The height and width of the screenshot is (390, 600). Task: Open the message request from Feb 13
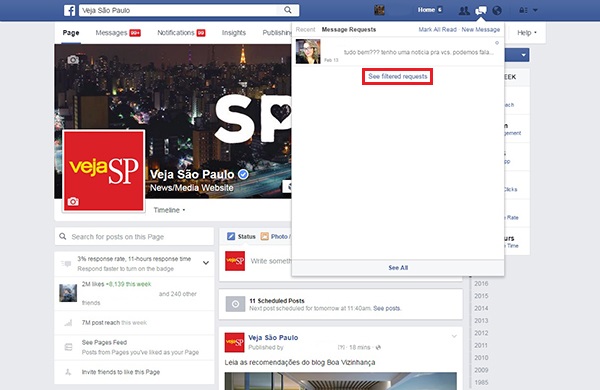tap(398, 52)
